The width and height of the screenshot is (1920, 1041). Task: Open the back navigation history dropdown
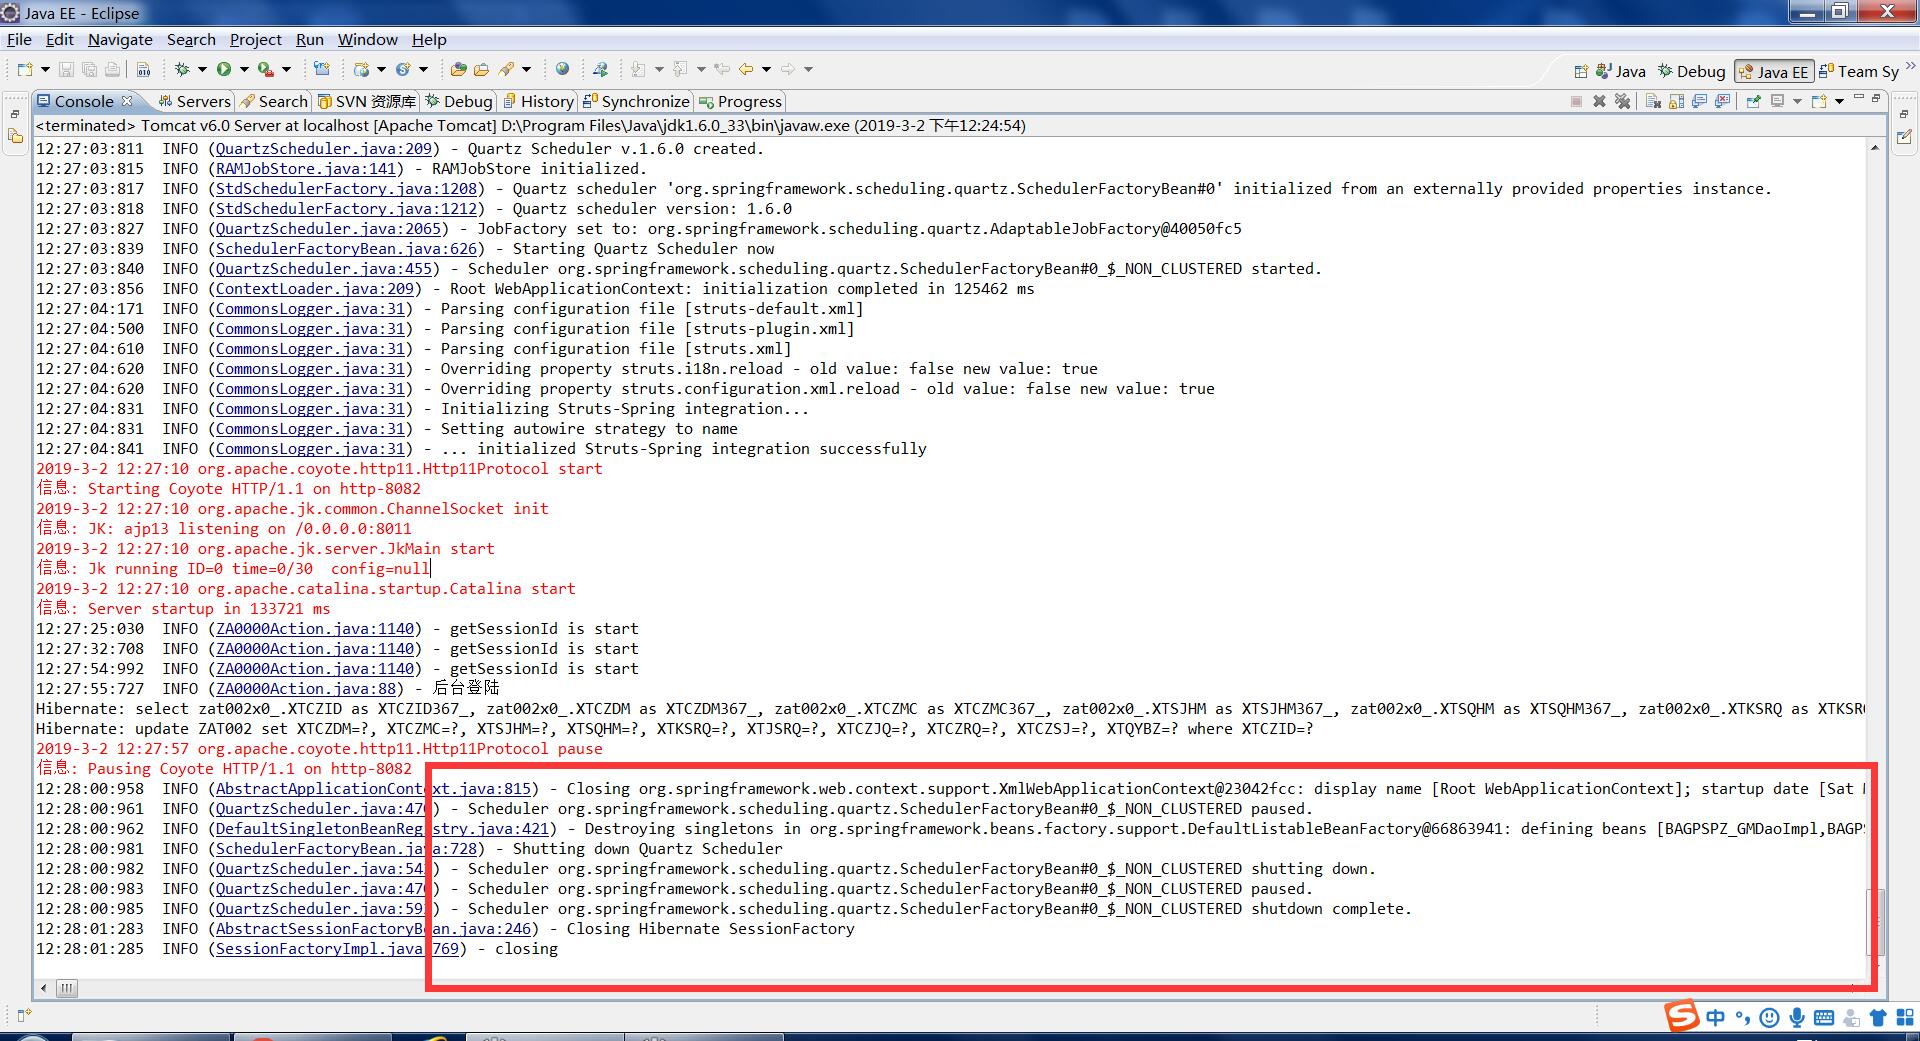coord(766,69)
